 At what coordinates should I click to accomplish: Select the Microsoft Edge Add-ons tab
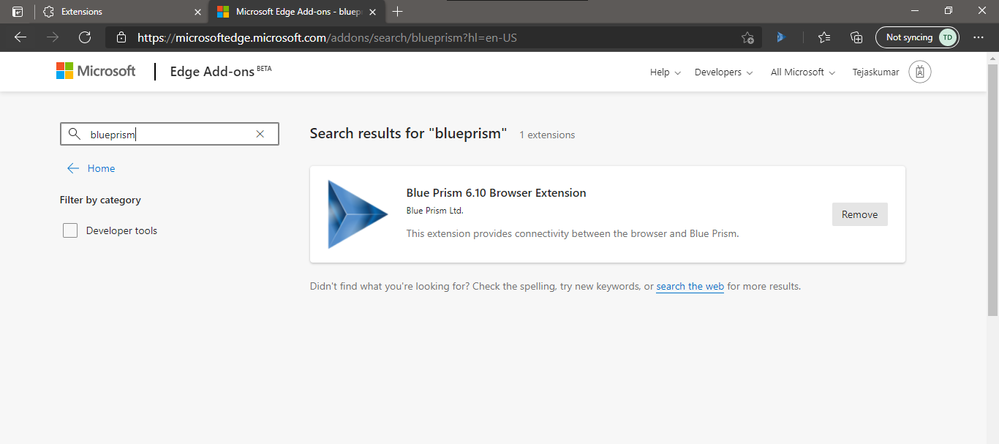point(298,11)
